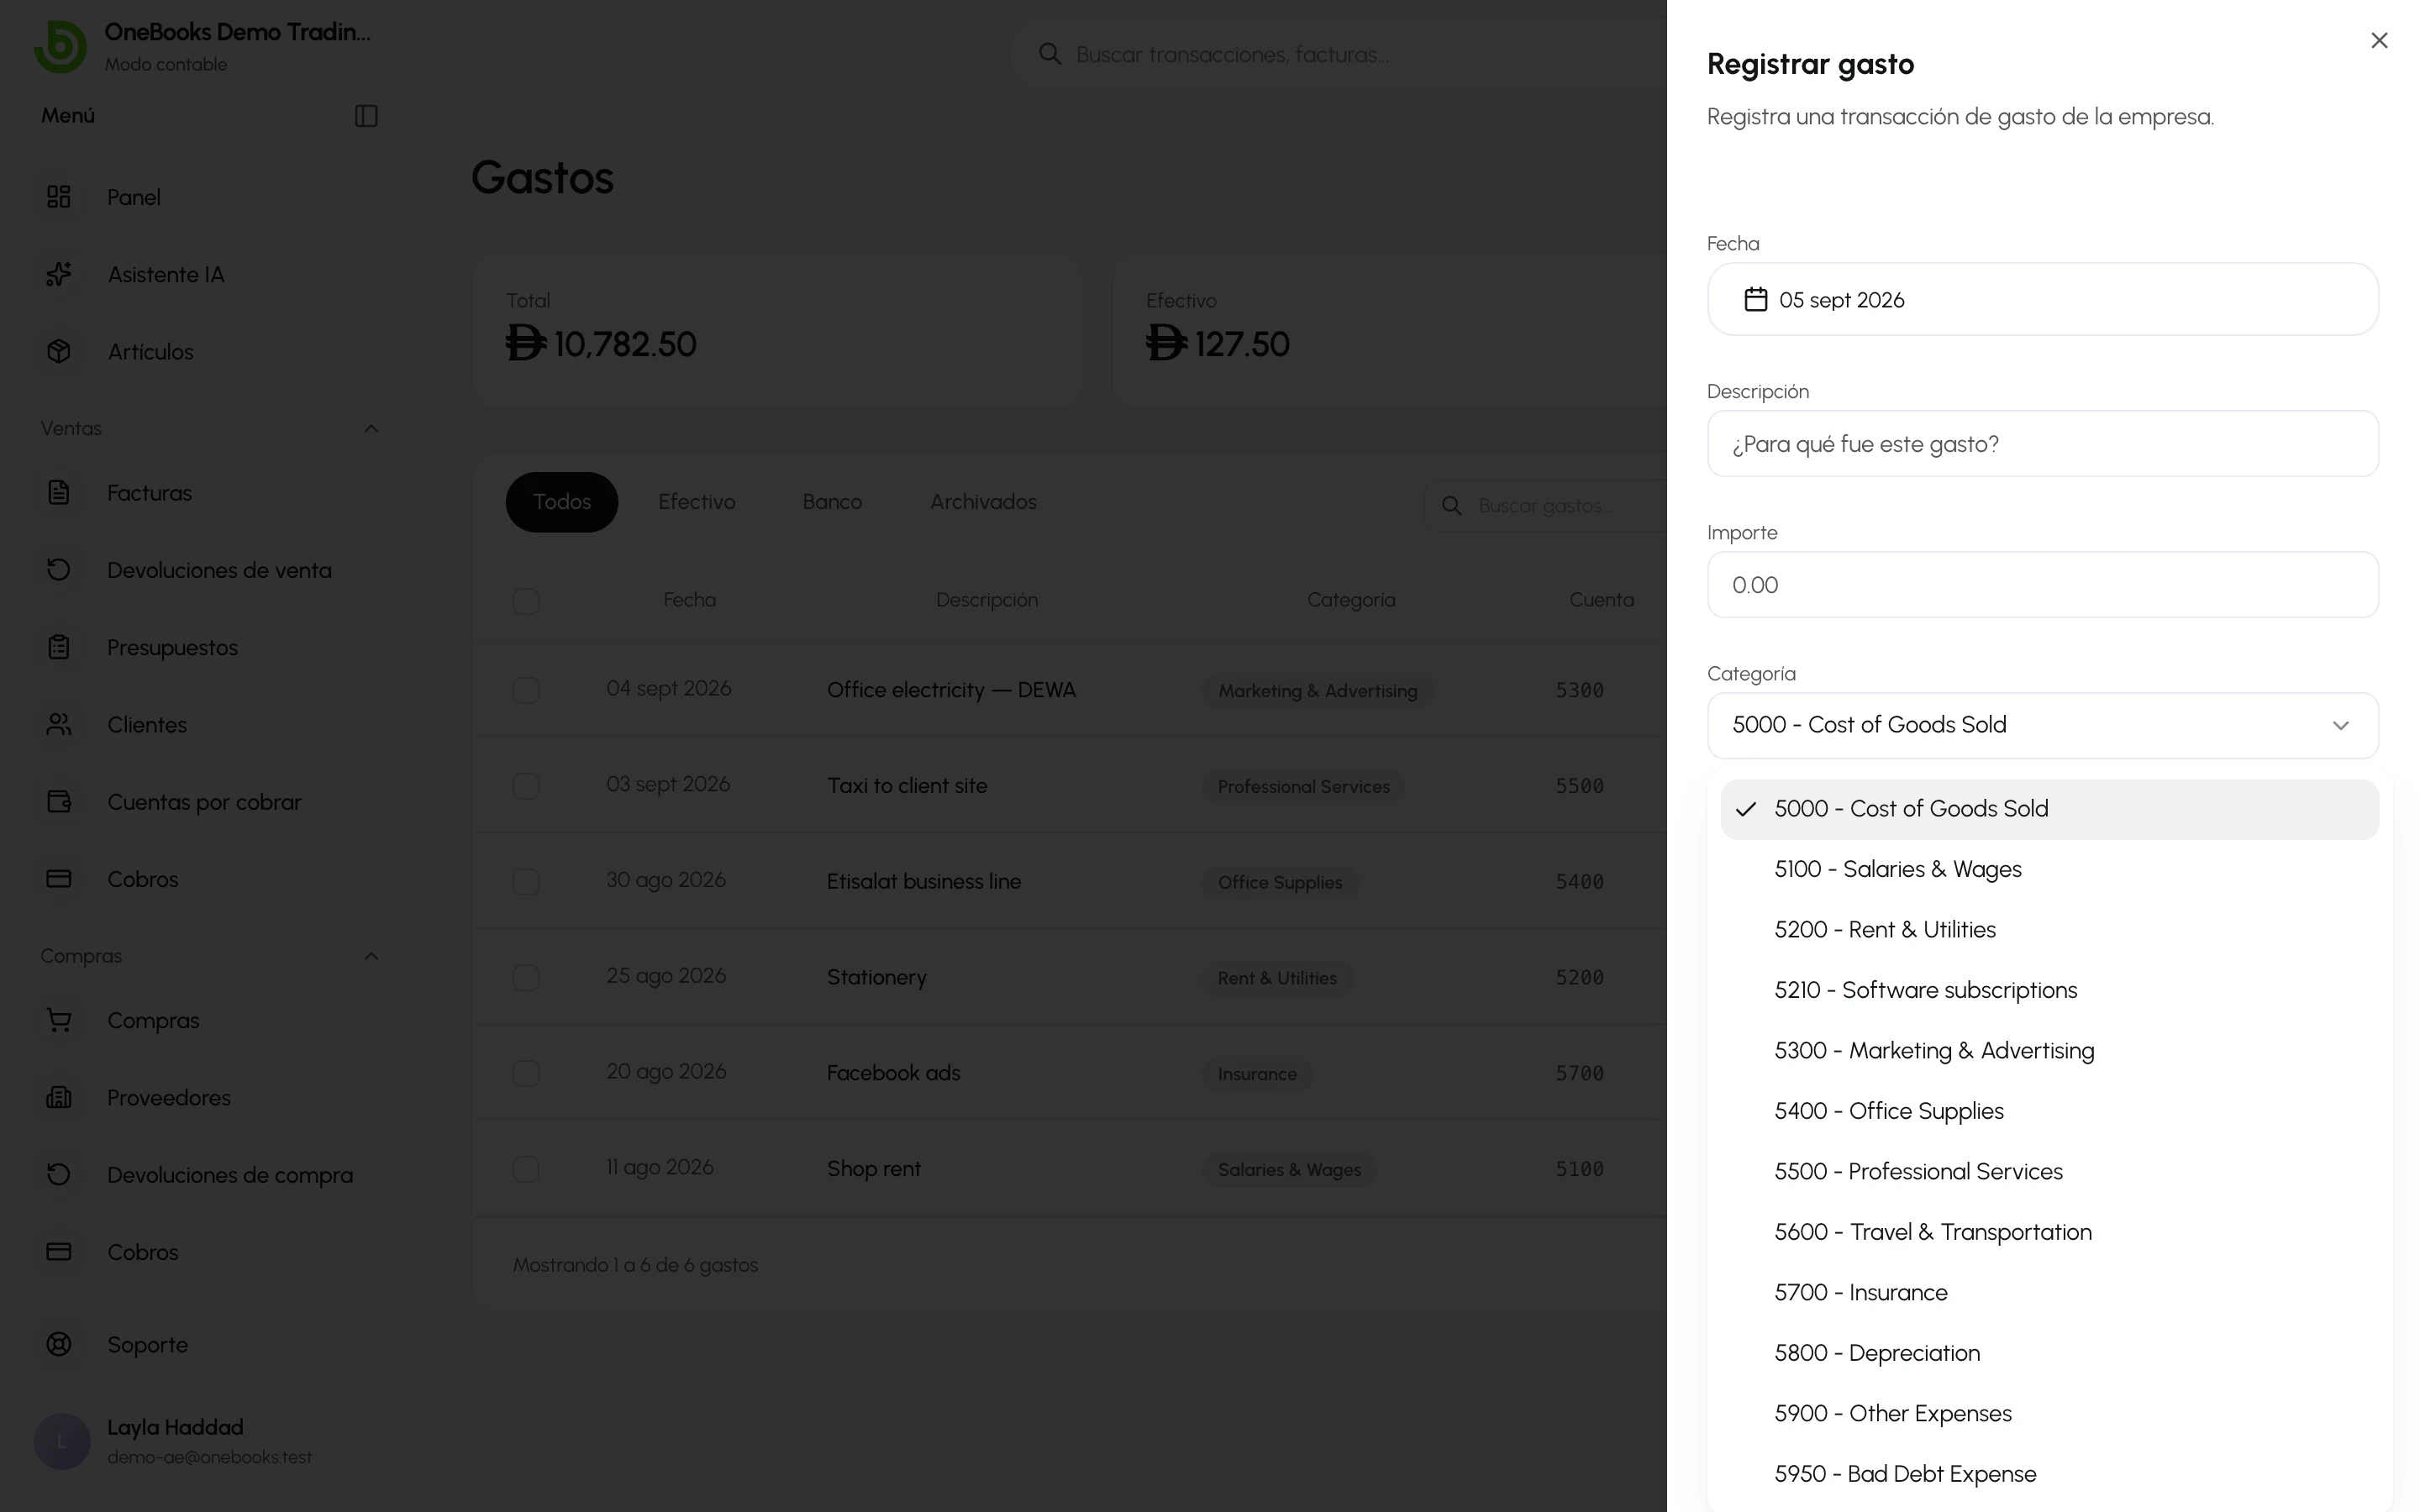Collapse the Ventas menu section
2420x1512 pixels.
[371, 428]
